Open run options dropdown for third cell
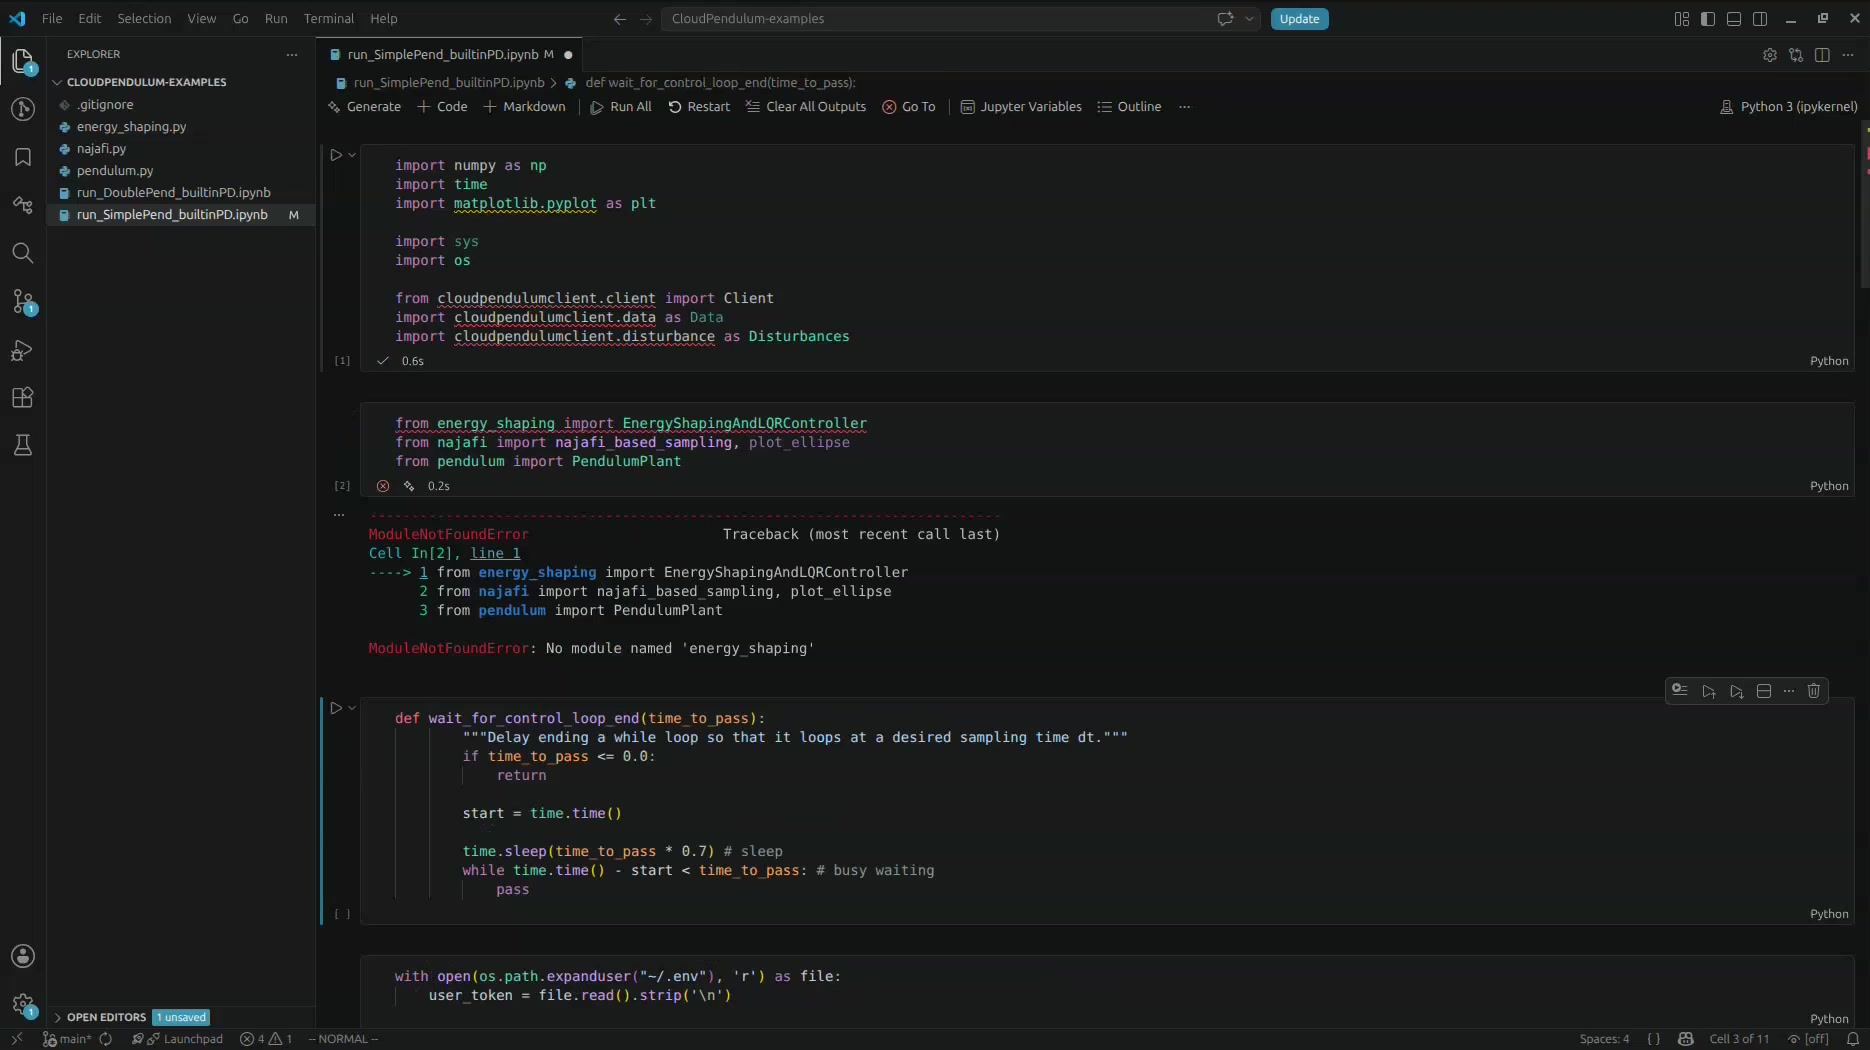 pyautogui.click(x=352, y=708)
